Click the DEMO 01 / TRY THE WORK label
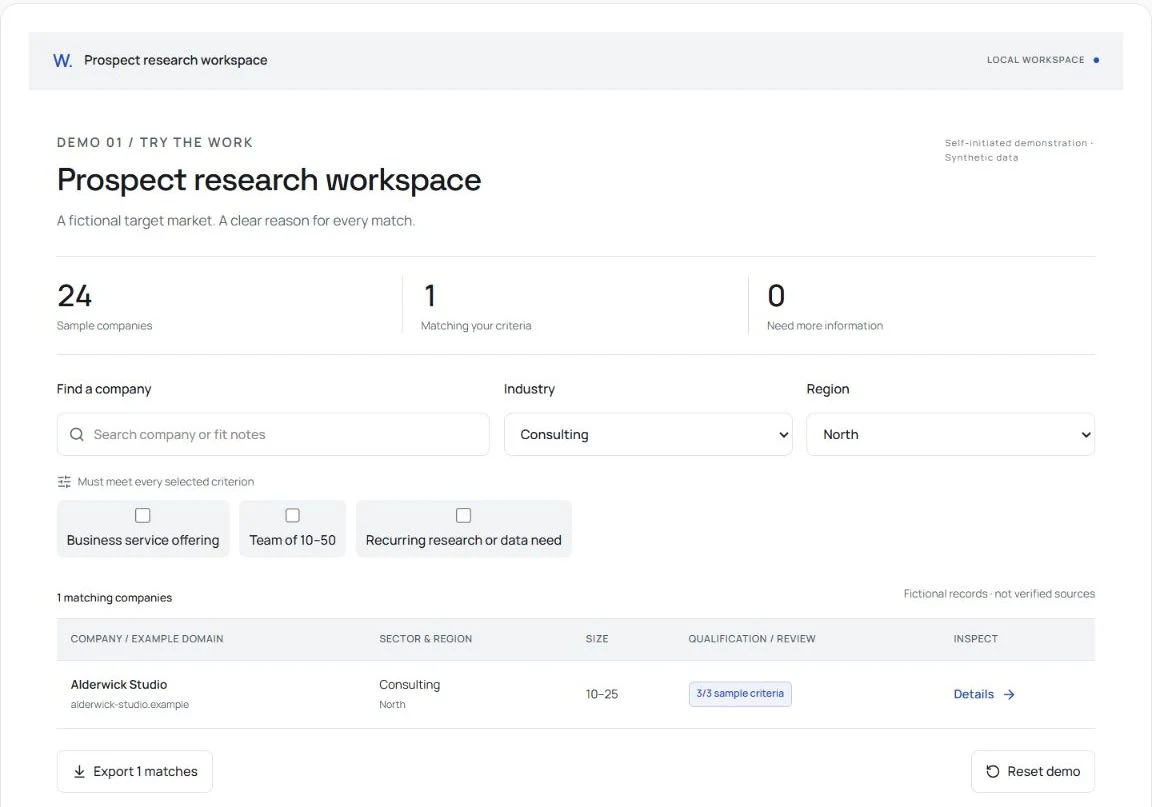The height and width of the screenshot is (807, 1152). [155, 143]
